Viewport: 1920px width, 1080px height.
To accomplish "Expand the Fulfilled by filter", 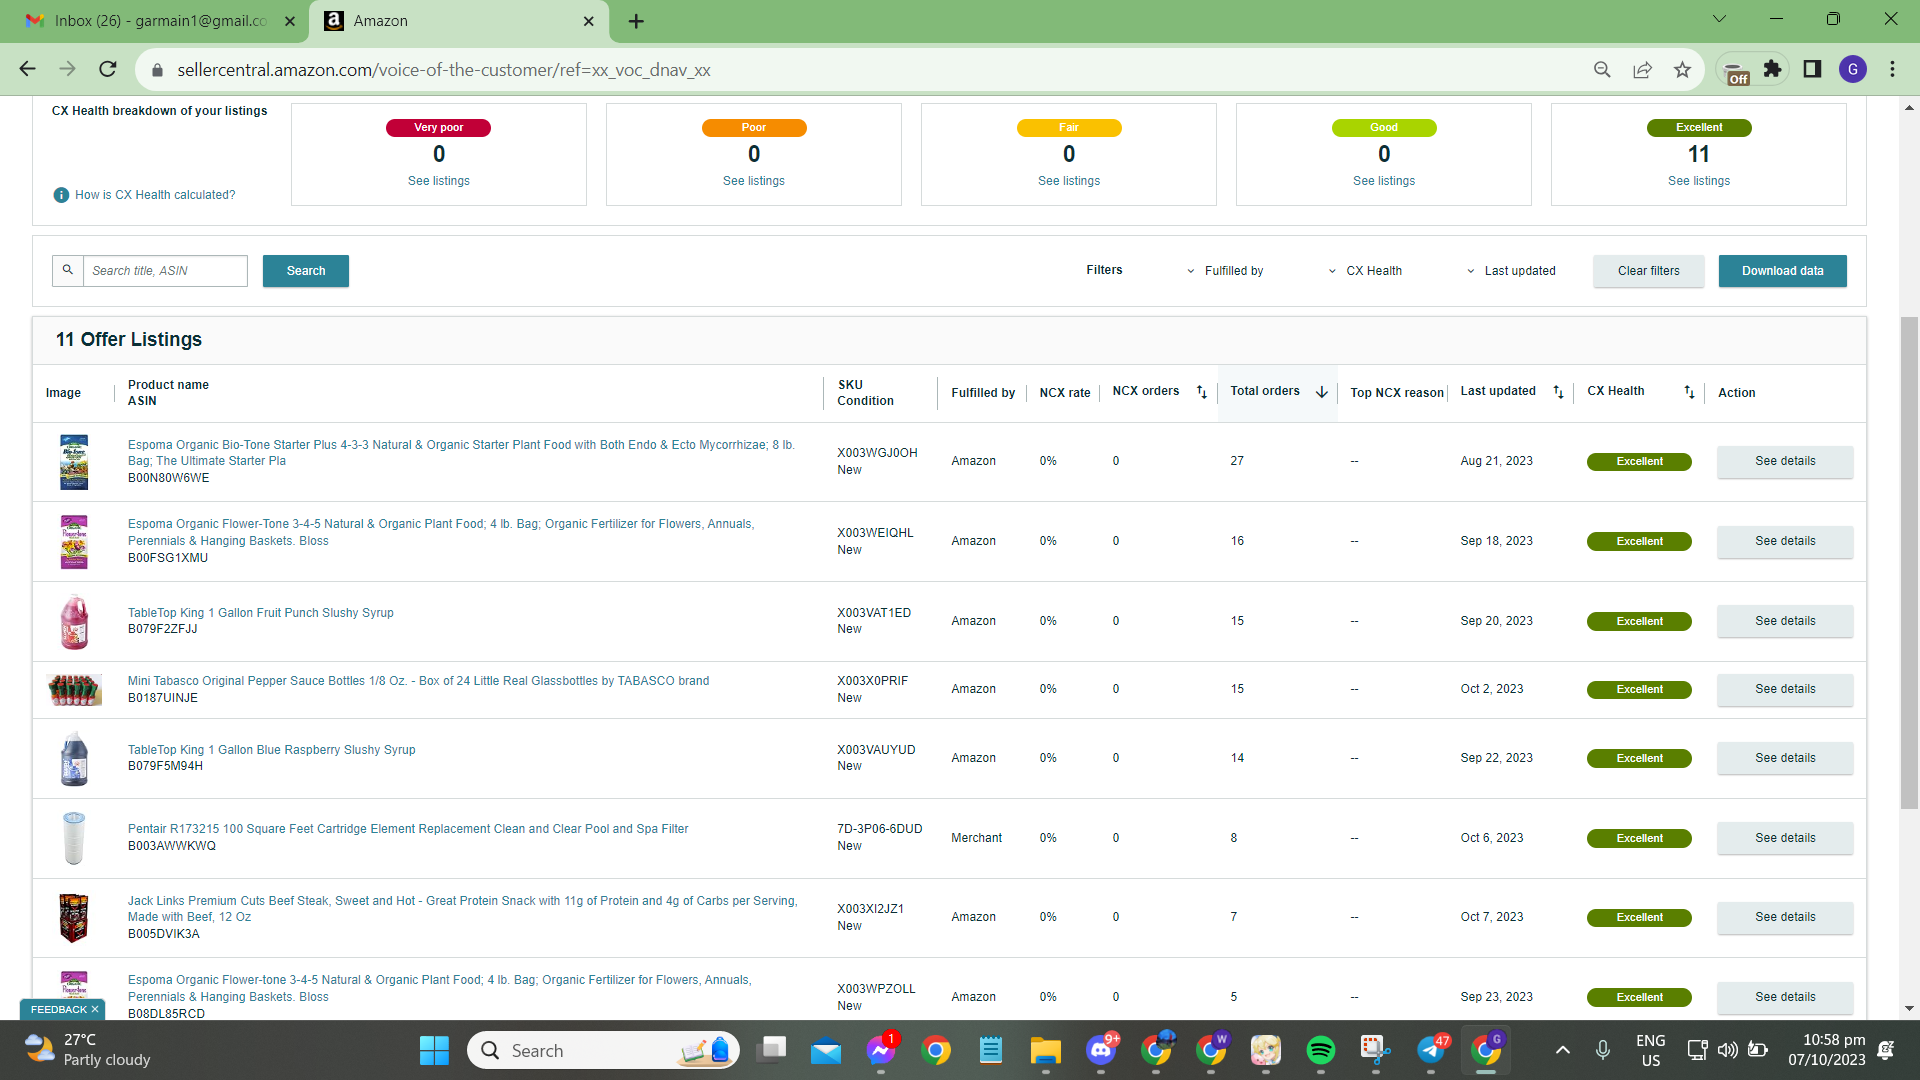I will coord(1225,271).
